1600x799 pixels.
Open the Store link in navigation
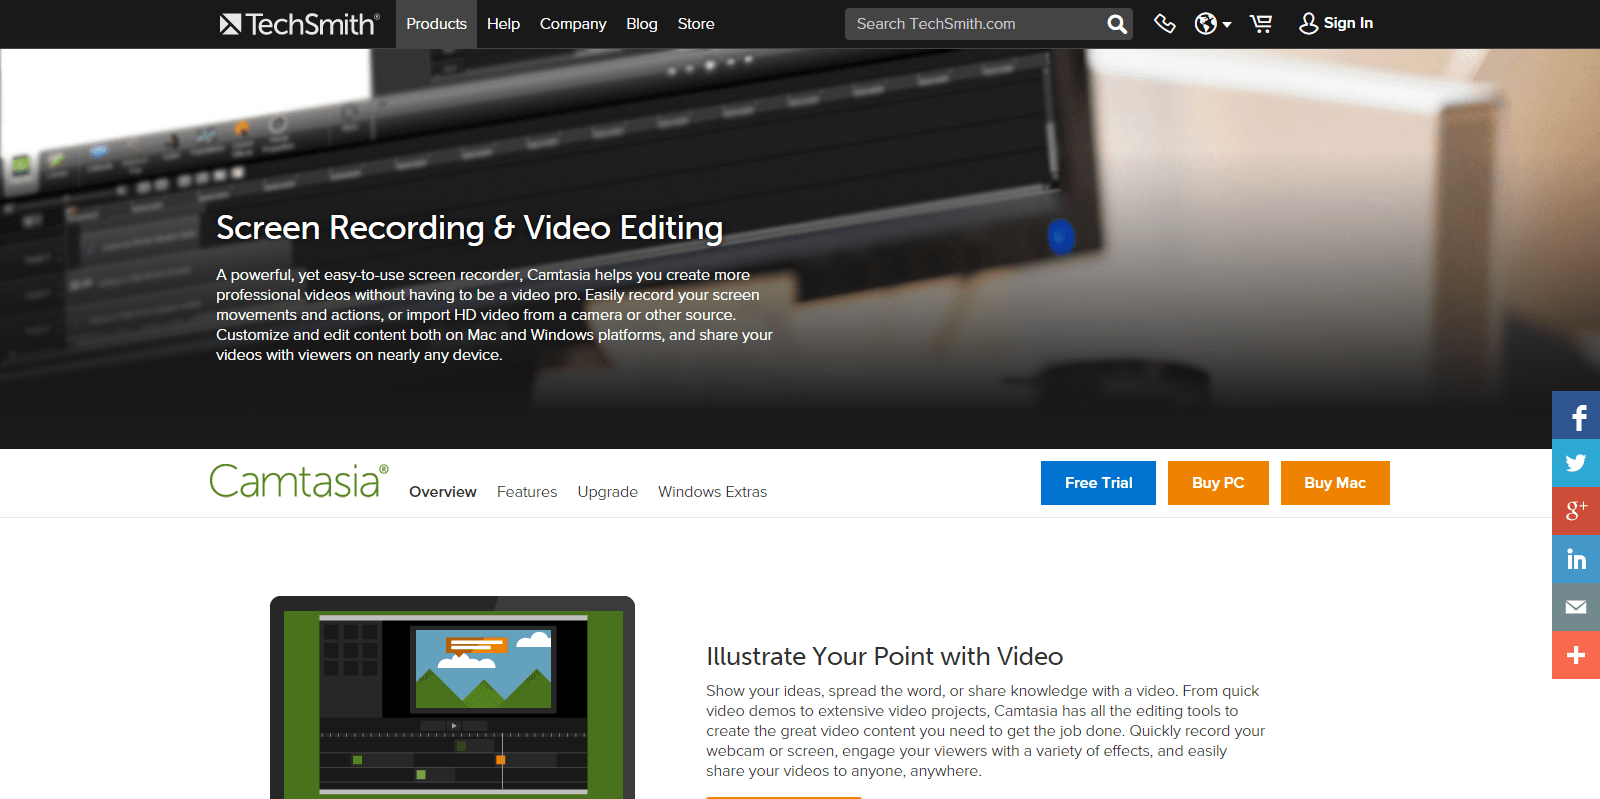point(696,24)
